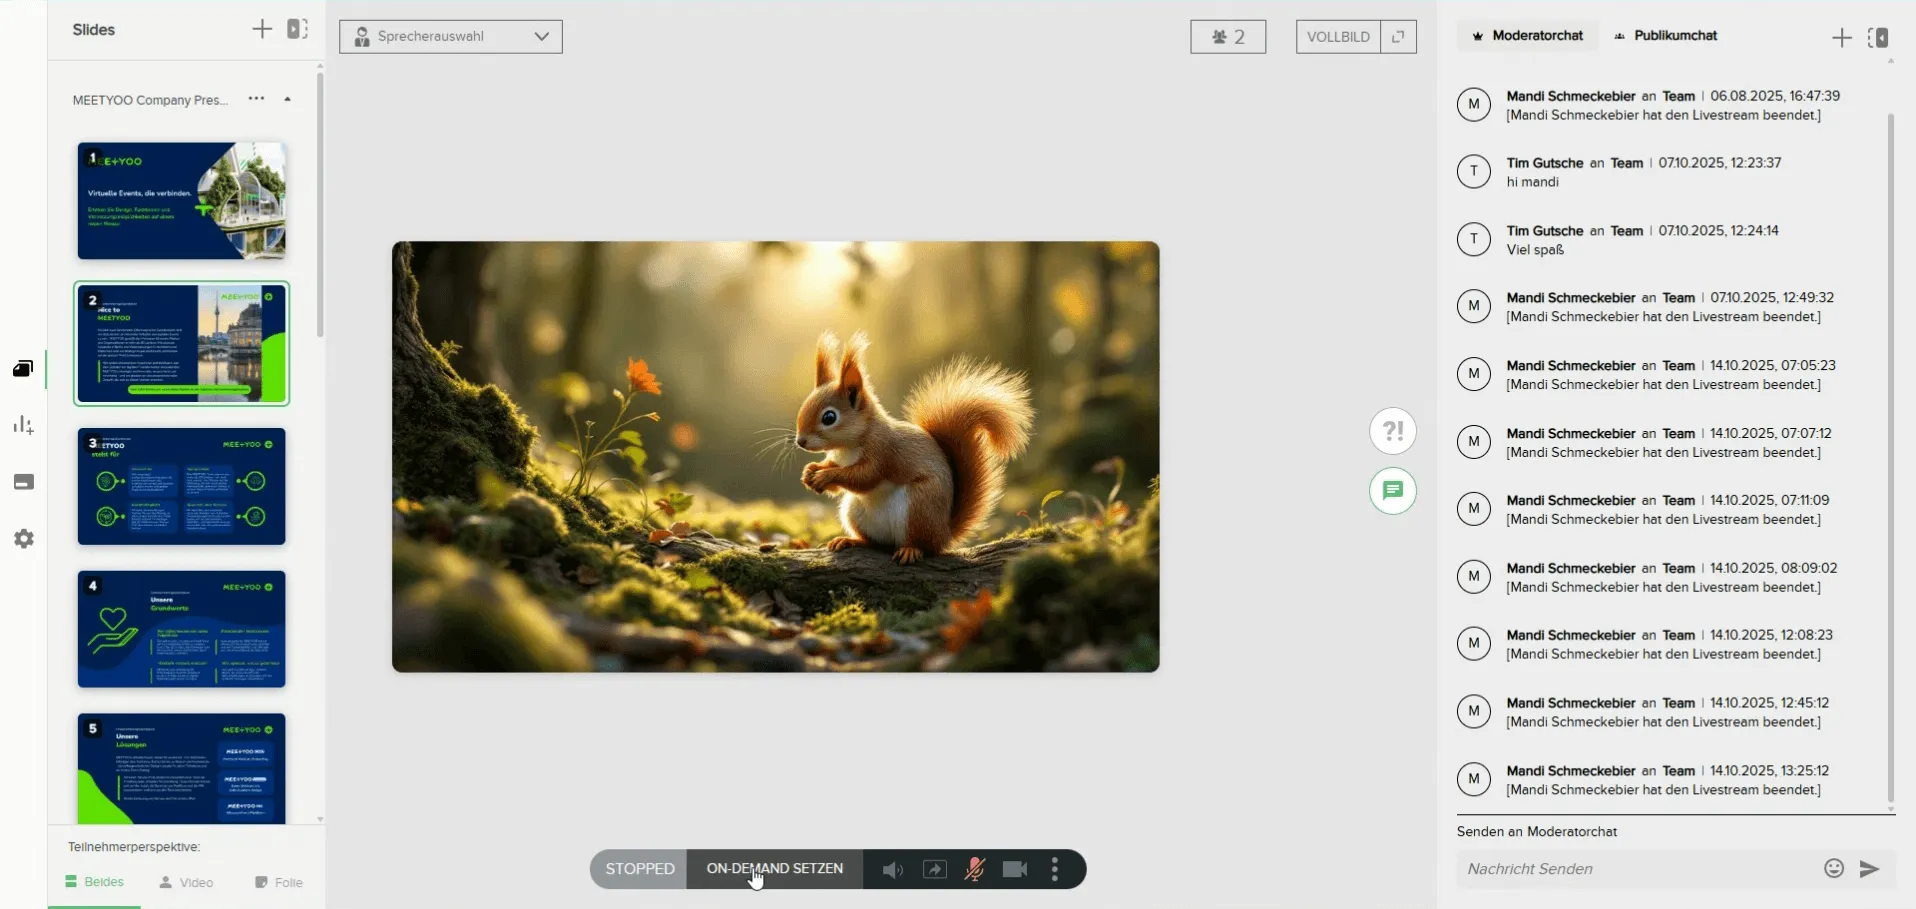This screenshot has height=909, width=1916.
Task: Collapse the MEETYOO Company presentation list
Action: 288,99
